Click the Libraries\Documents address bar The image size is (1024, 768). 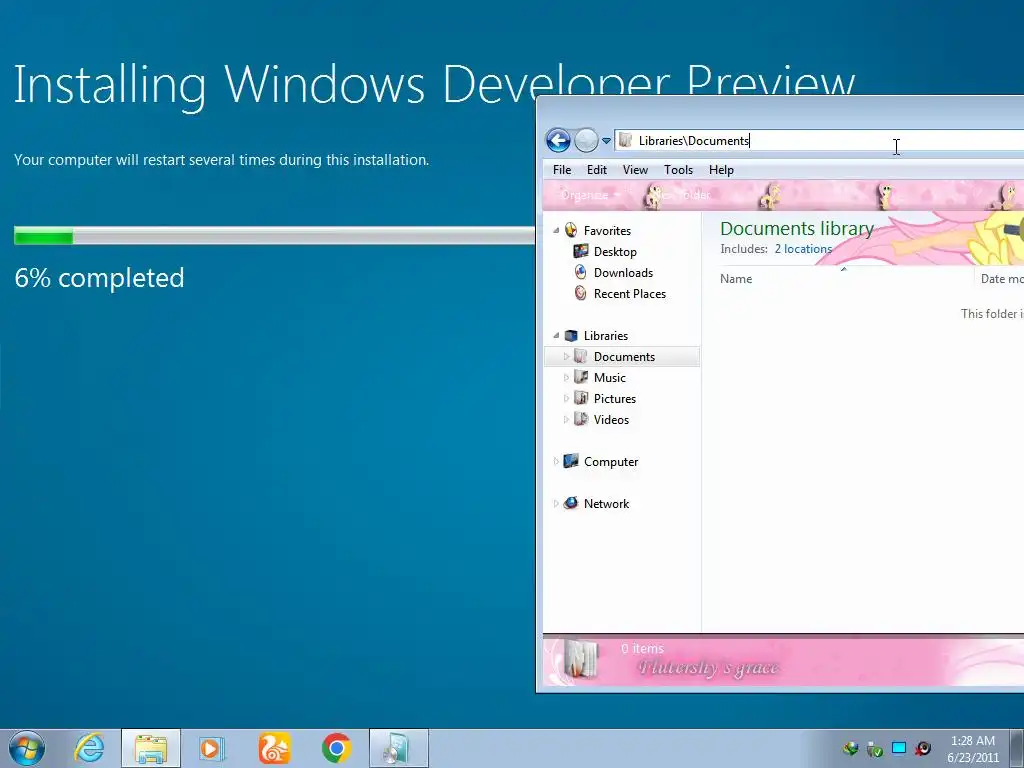point(819,140)
